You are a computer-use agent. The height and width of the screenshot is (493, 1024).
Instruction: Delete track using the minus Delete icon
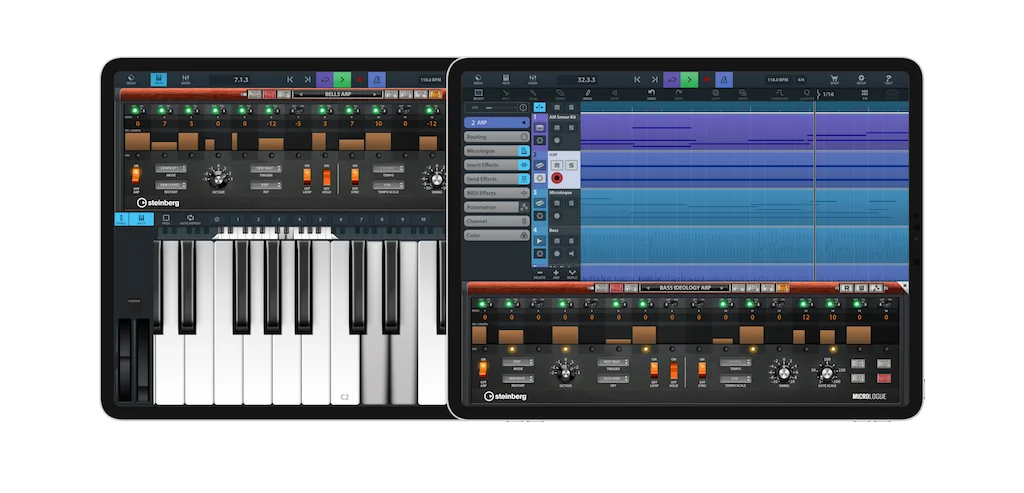(539, 274)
